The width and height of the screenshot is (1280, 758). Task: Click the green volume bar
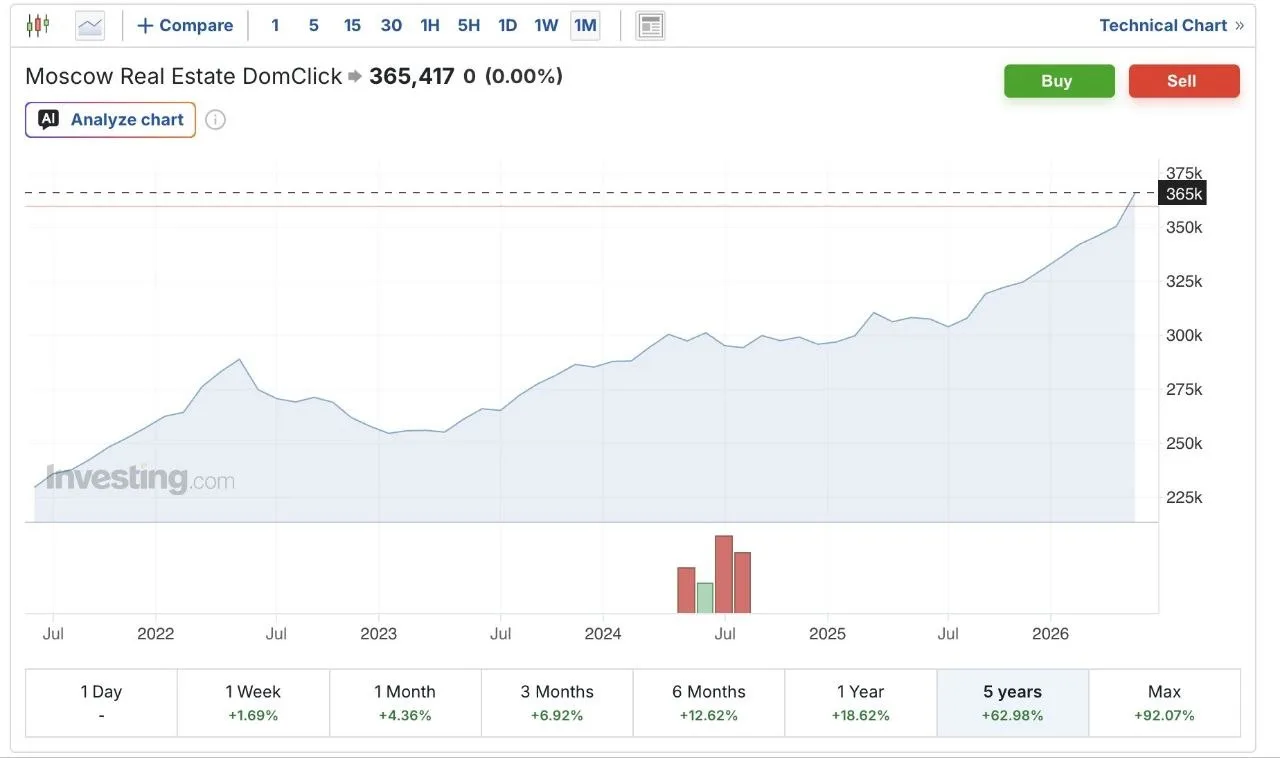(x=705, y=597)
